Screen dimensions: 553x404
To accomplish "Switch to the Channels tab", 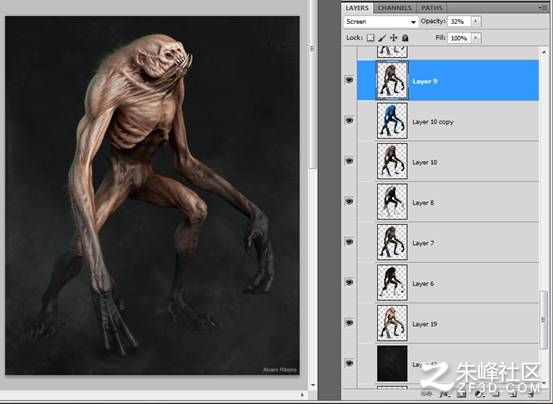I will click(395, 8).
